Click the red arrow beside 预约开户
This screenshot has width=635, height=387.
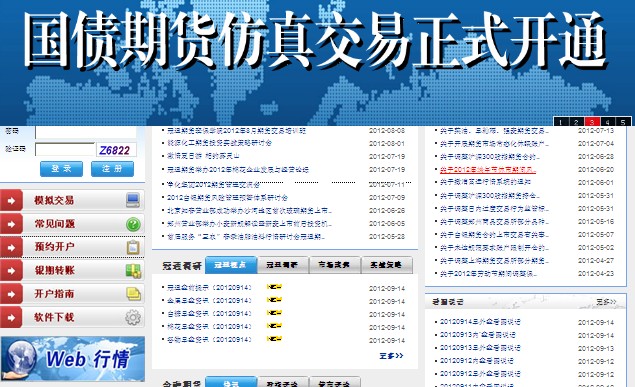11,247
